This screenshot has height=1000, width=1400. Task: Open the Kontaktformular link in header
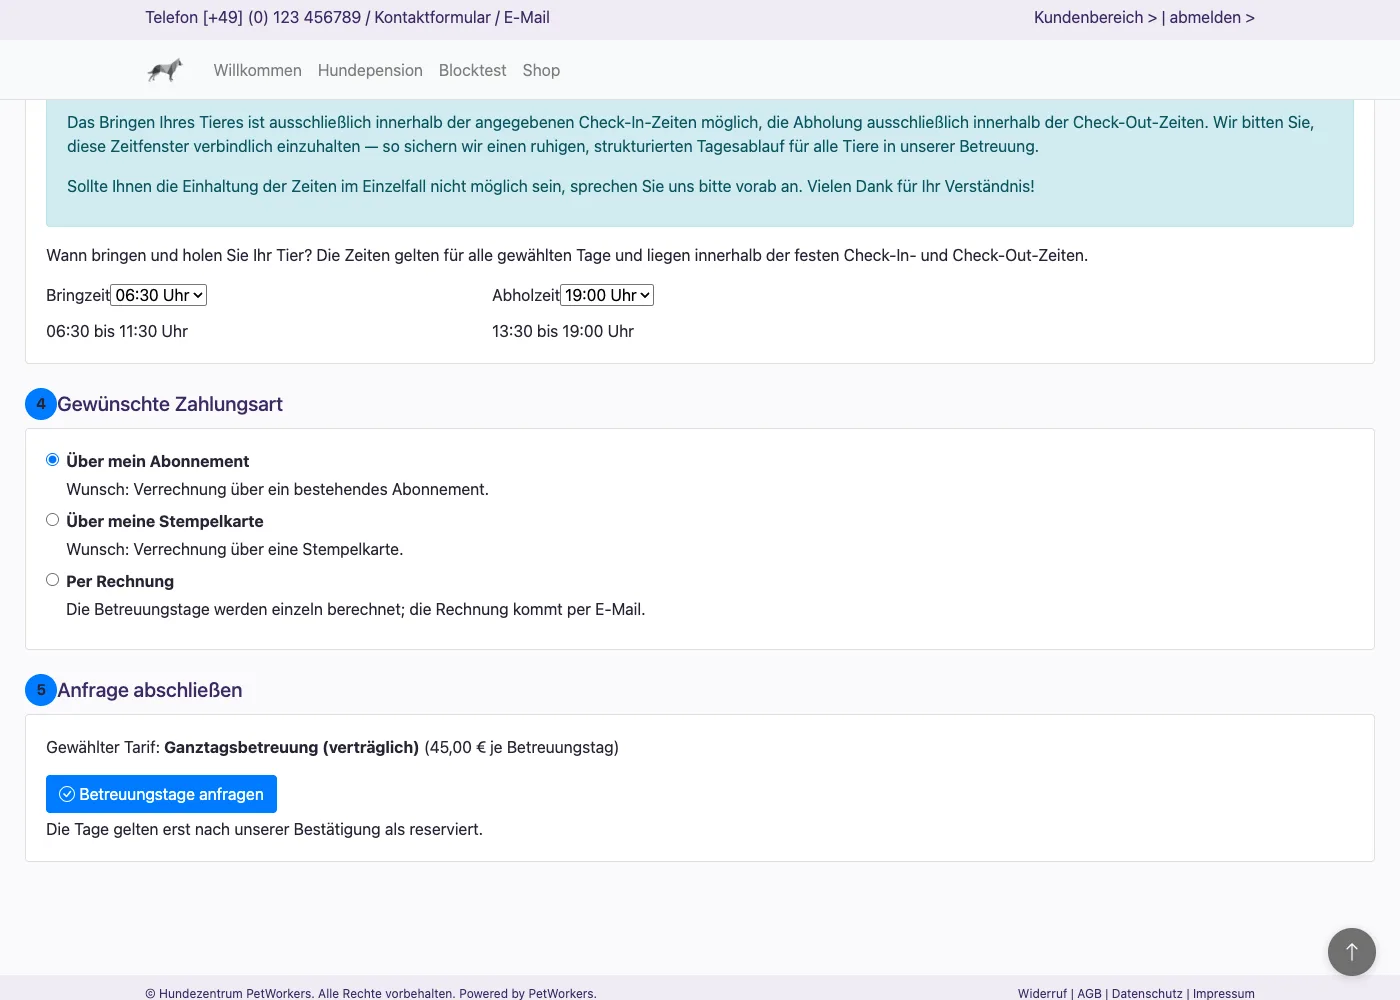[432, 17]
